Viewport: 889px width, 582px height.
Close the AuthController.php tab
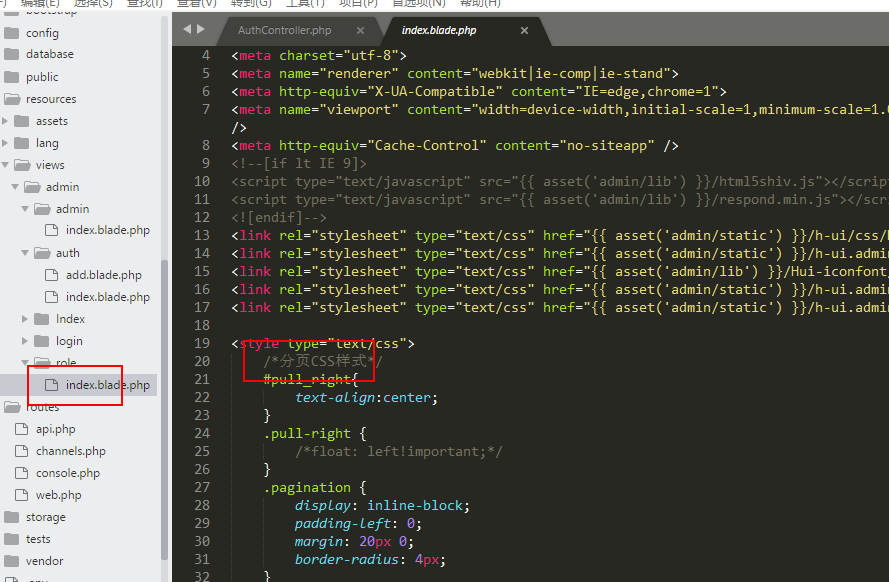tap(361, 31)
